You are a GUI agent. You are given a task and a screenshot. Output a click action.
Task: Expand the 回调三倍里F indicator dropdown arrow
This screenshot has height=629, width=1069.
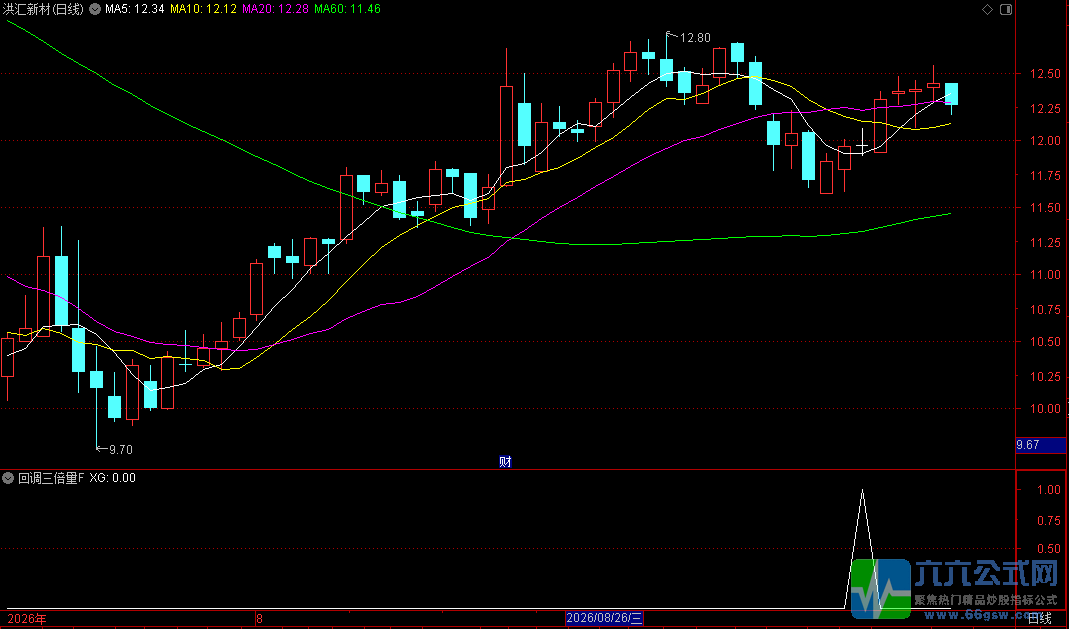pyautogui.click(x=8, y=478)
